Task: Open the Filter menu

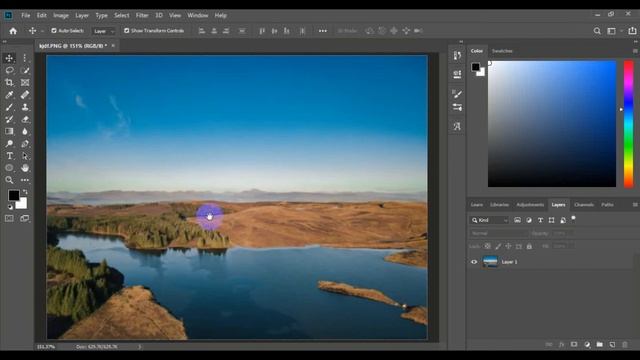Action: click(x=142, y=15)
